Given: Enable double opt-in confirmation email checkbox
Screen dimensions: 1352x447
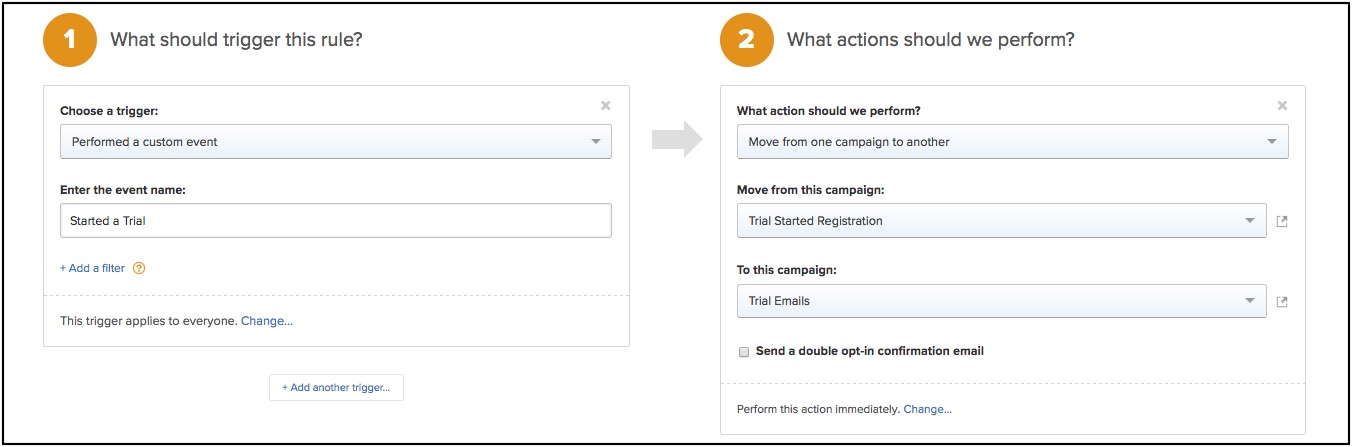Looking at the screenshot, I should (x=743, y=352).
